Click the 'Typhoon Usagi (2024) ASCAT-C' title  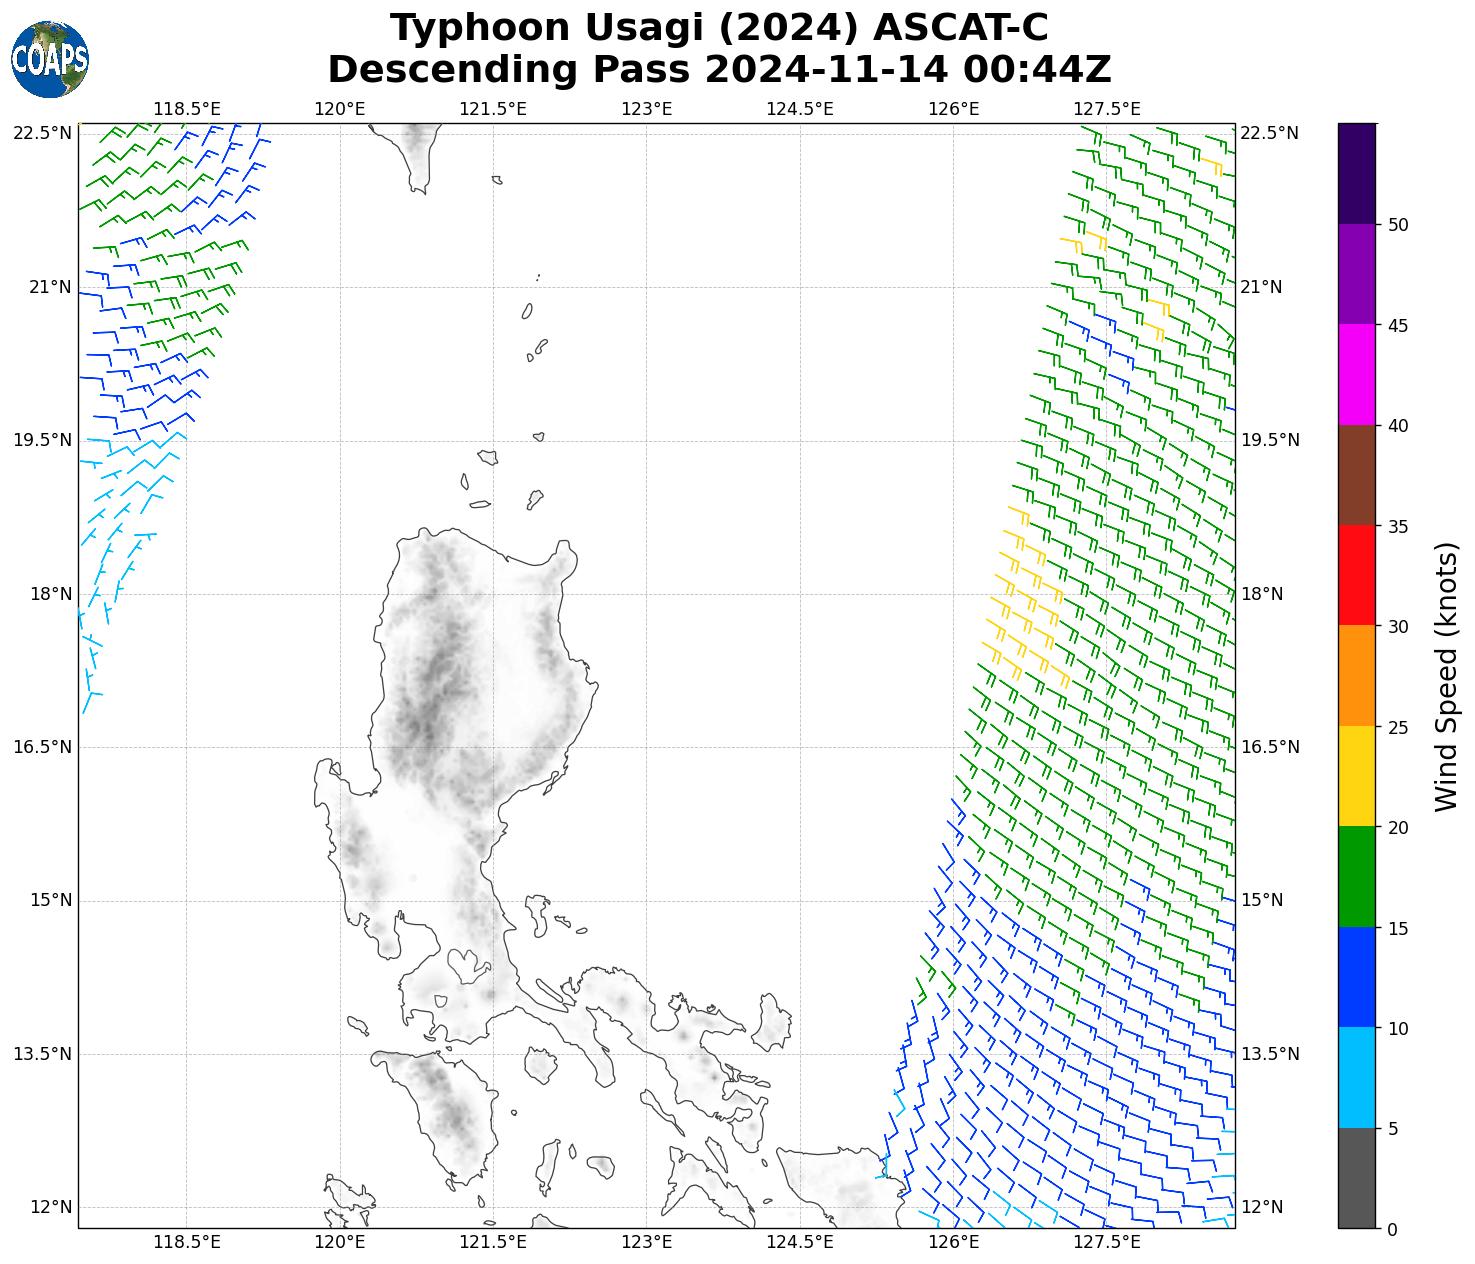[x=719, y=28]
